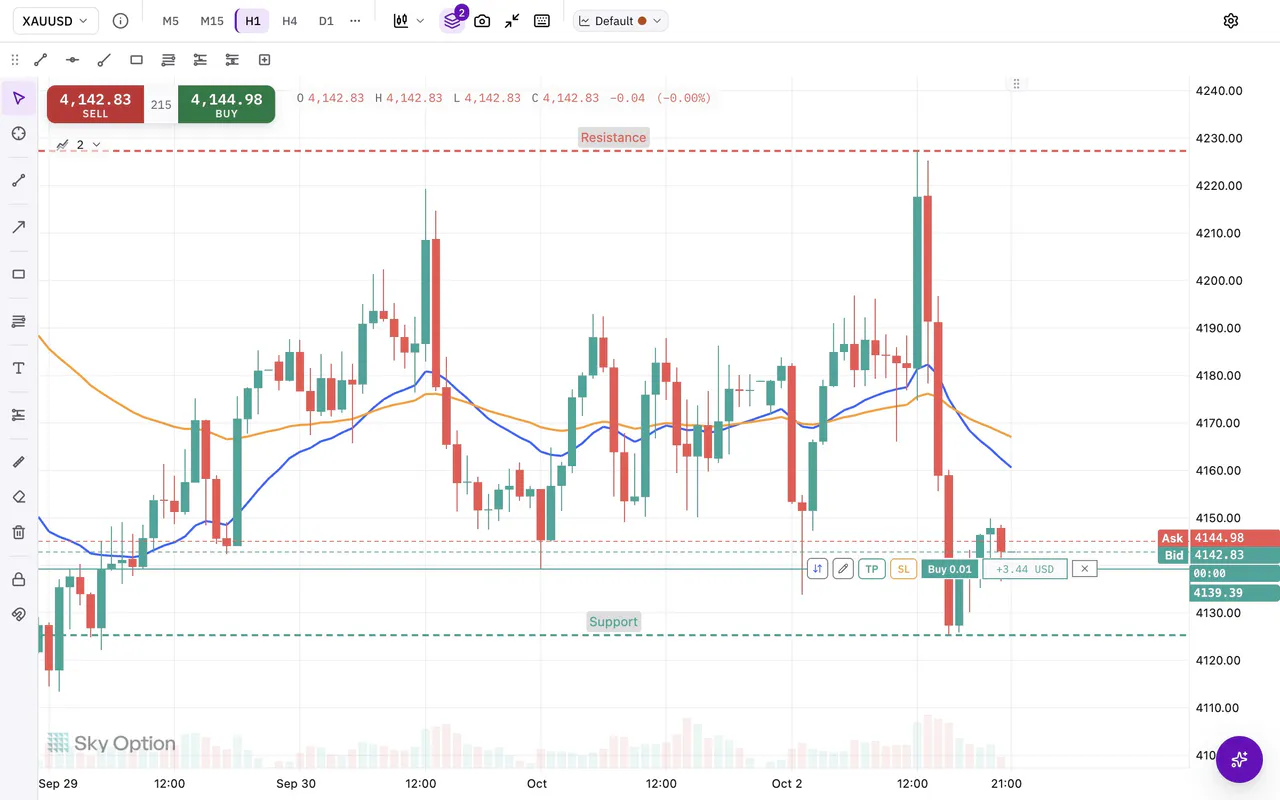1280x800 pixels.
Task: Open the Default template dropdown
Action: click(x=621, y=21)
